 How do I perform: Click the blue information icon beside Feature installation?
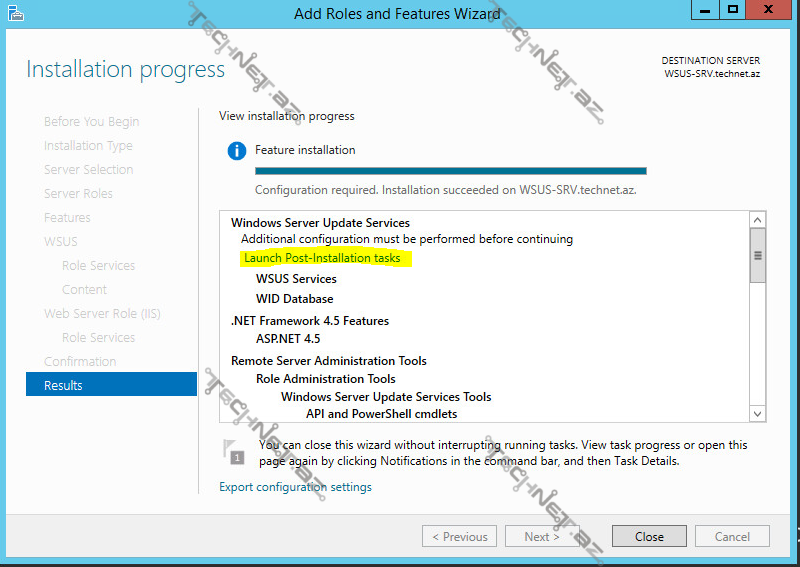[x=237, y=151]
